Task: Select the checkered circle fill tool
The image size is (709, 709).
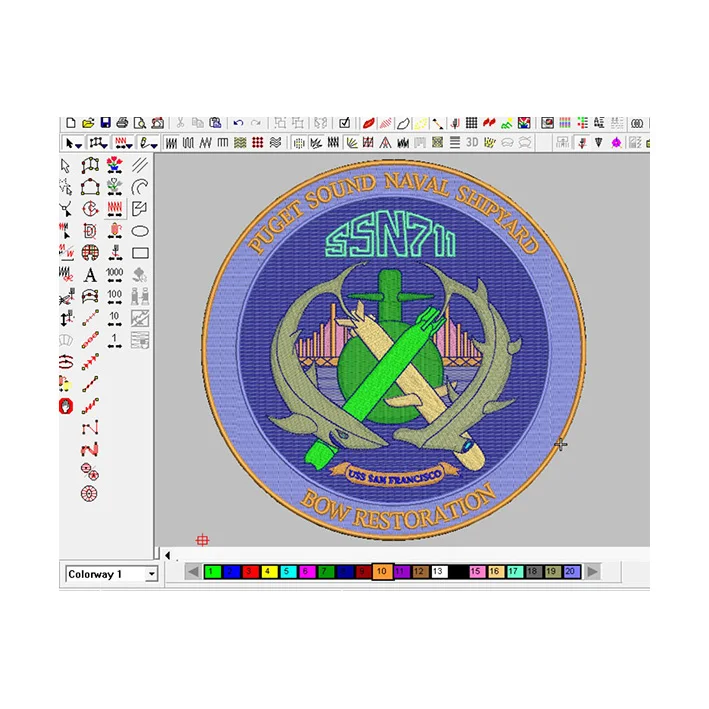Action: (90, 253)
